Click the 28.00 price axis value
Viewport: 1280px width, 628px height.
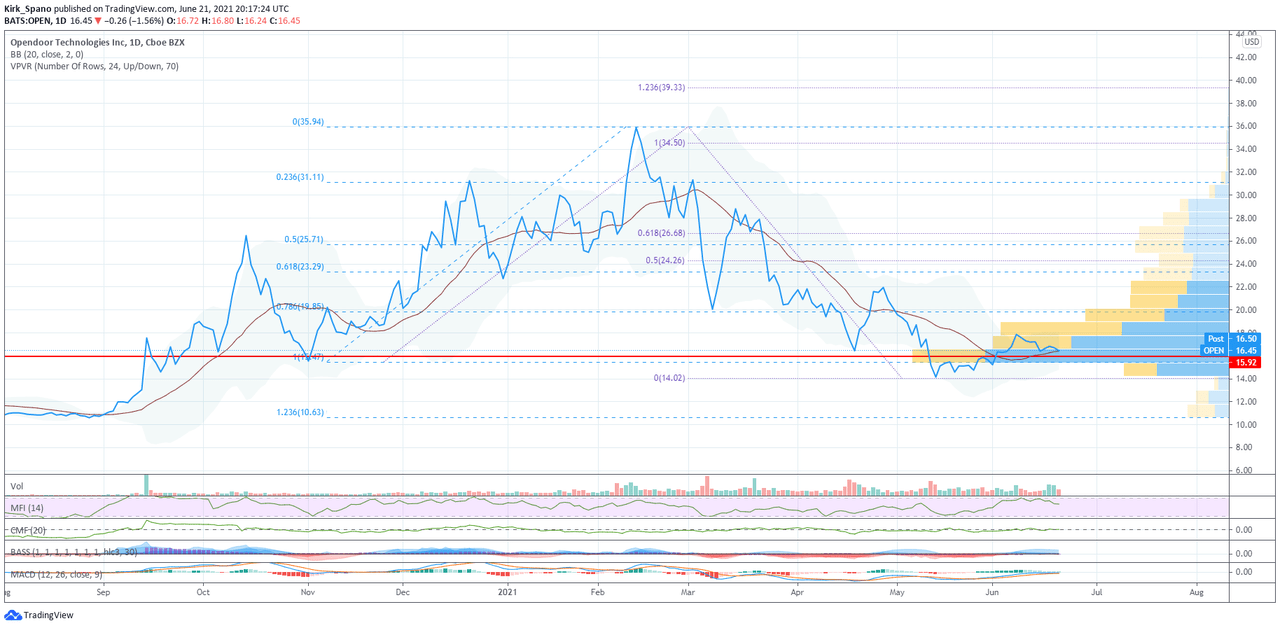point(1248,218)
